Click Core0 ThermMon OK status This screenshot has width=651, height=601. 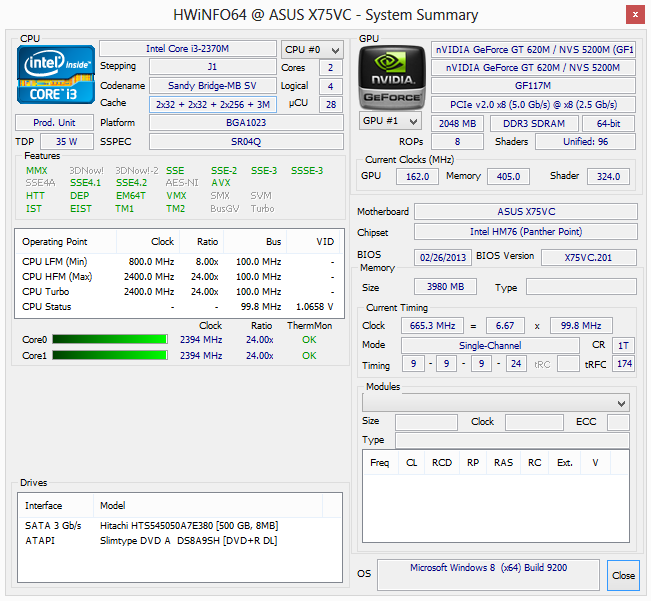click(x=309, y=340)
